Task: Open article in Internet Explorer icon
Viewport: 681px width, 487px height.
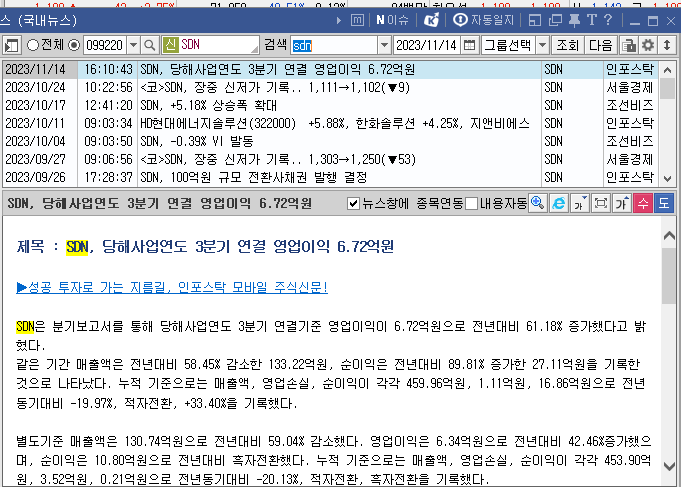Action: 559,203
